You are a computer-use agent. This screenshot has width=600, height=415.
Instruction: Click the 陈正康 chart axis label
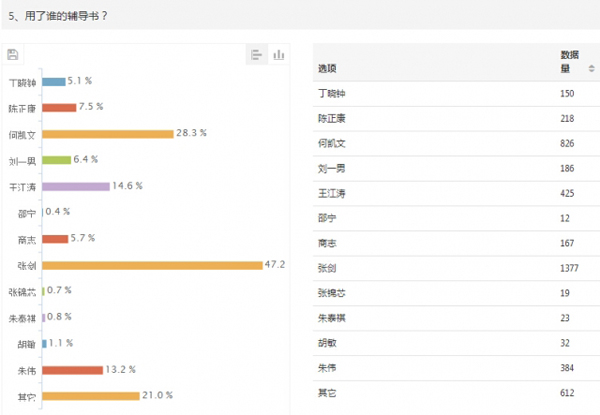pos(22,109)
